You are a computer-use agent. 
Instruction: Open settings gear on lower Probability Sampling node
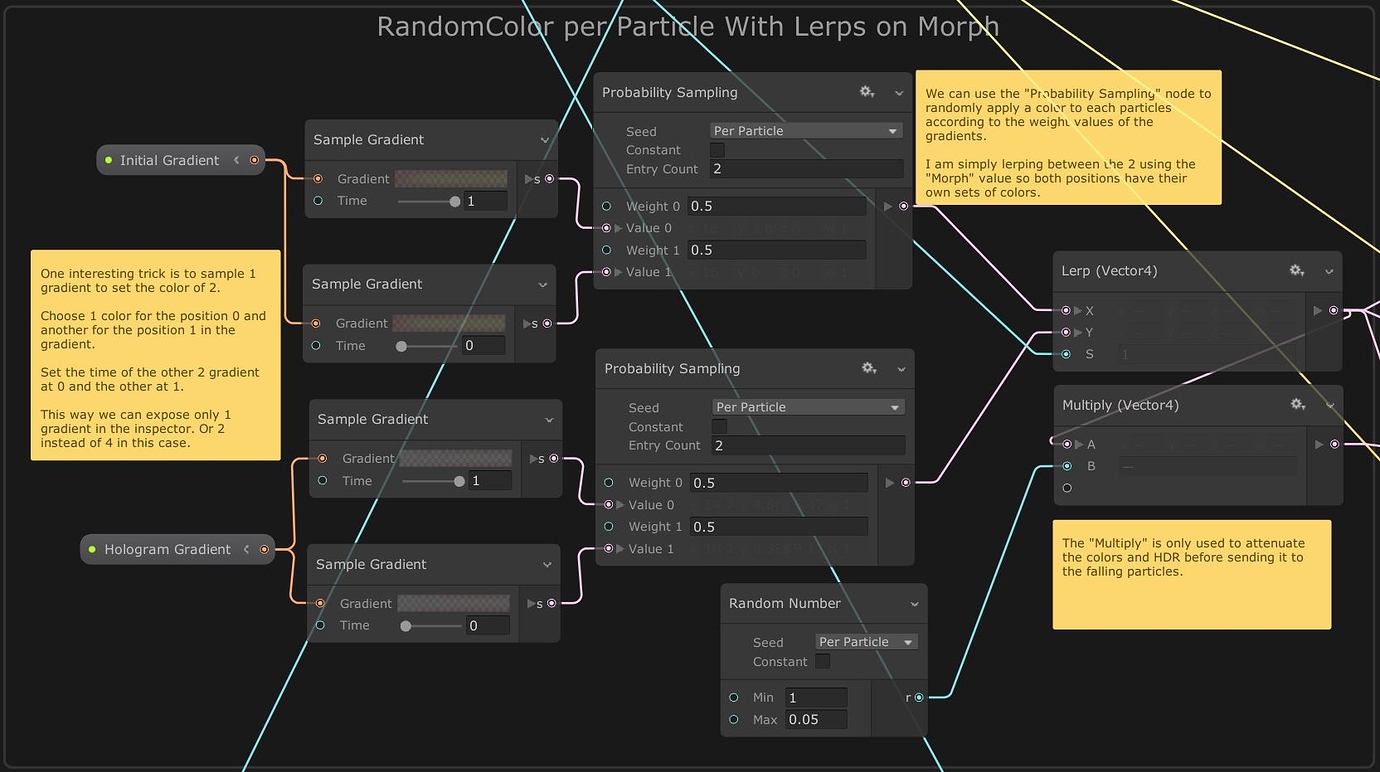[868, 368]
